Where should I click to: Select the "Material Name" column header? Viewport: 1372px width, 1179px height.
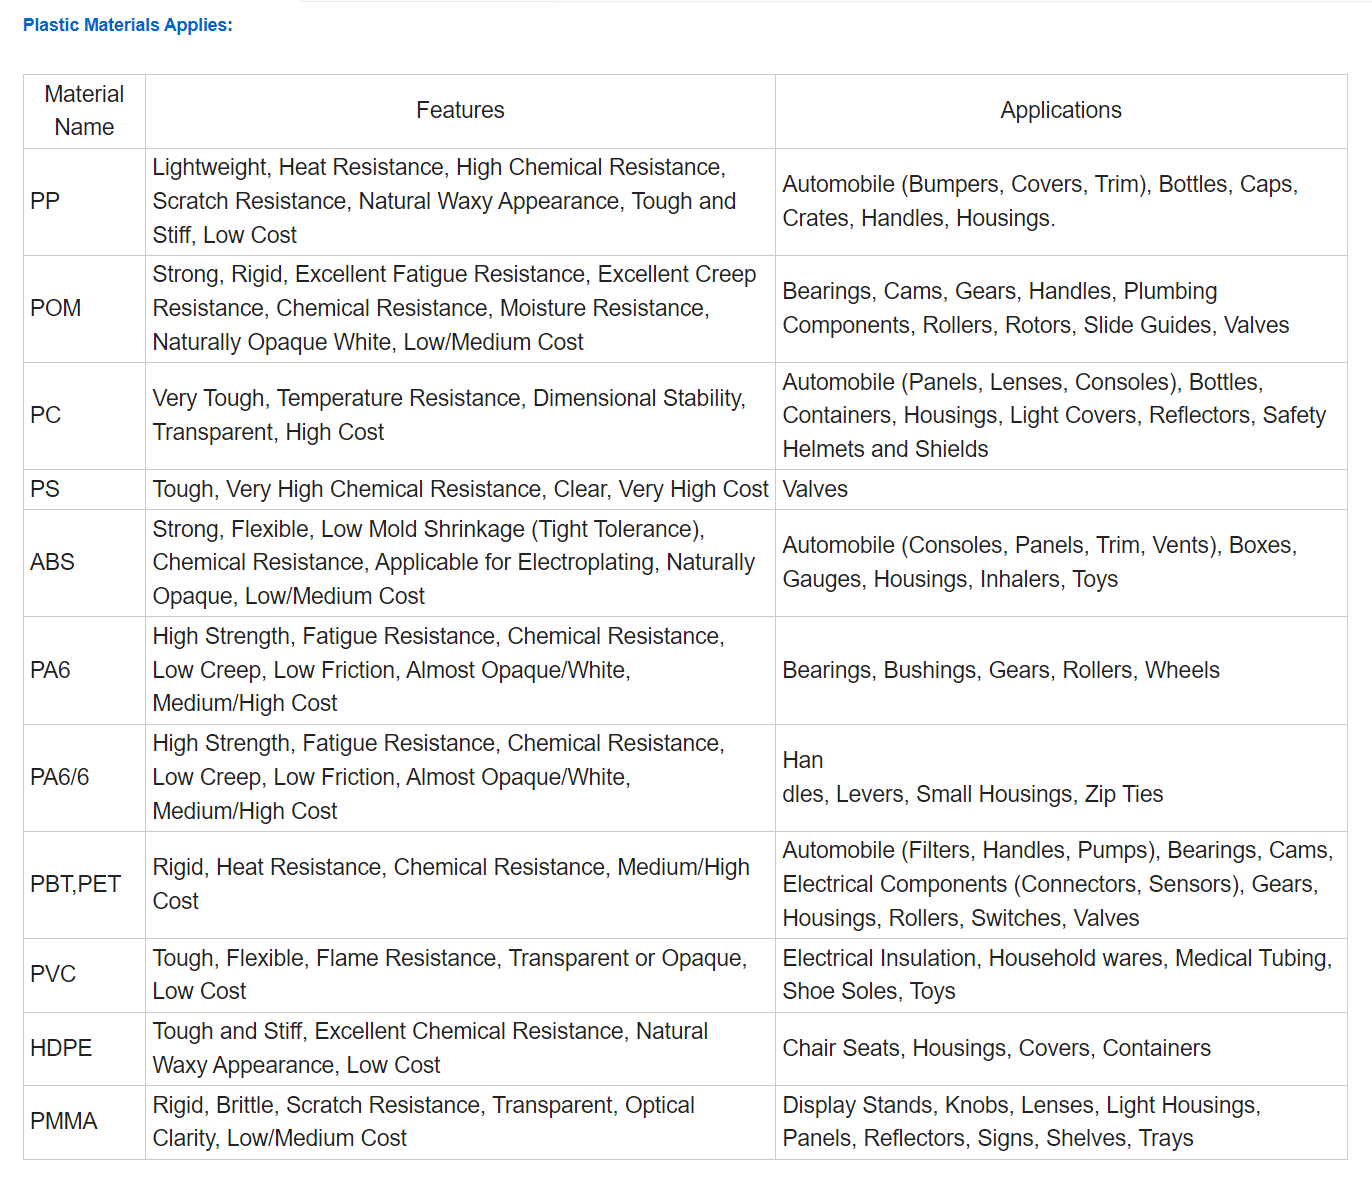click(x=84, y=111)
